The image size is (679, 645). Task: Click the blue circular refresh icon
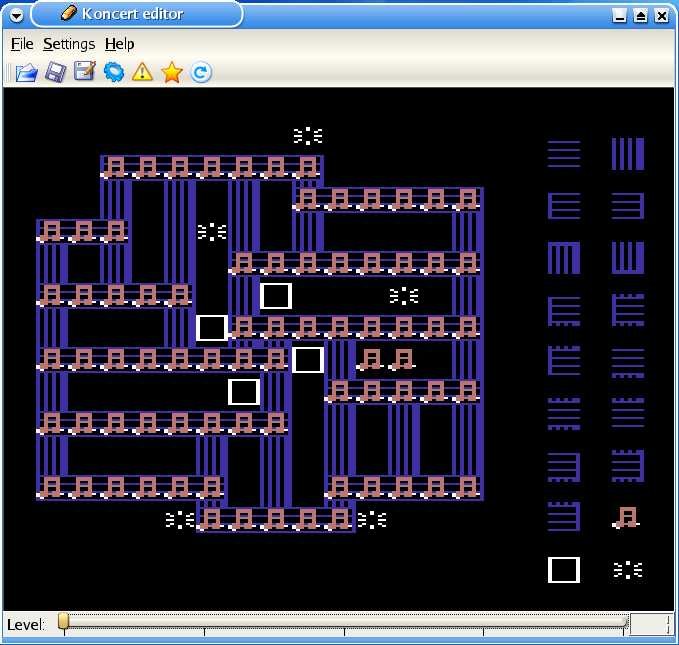[x=201, y=72]
